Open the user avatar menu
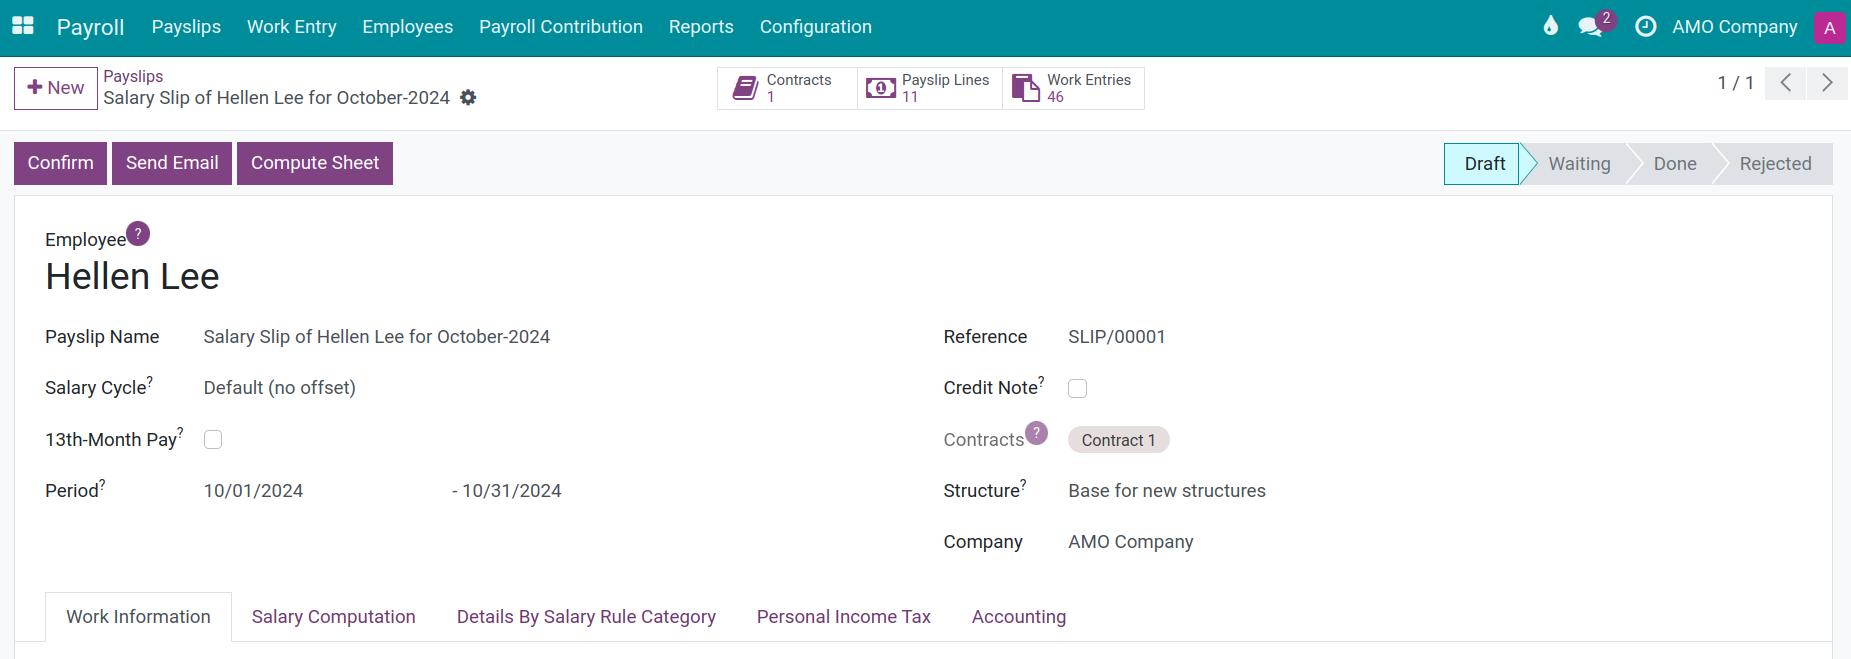1851x659 pixels. click(x=1829, y=27)
